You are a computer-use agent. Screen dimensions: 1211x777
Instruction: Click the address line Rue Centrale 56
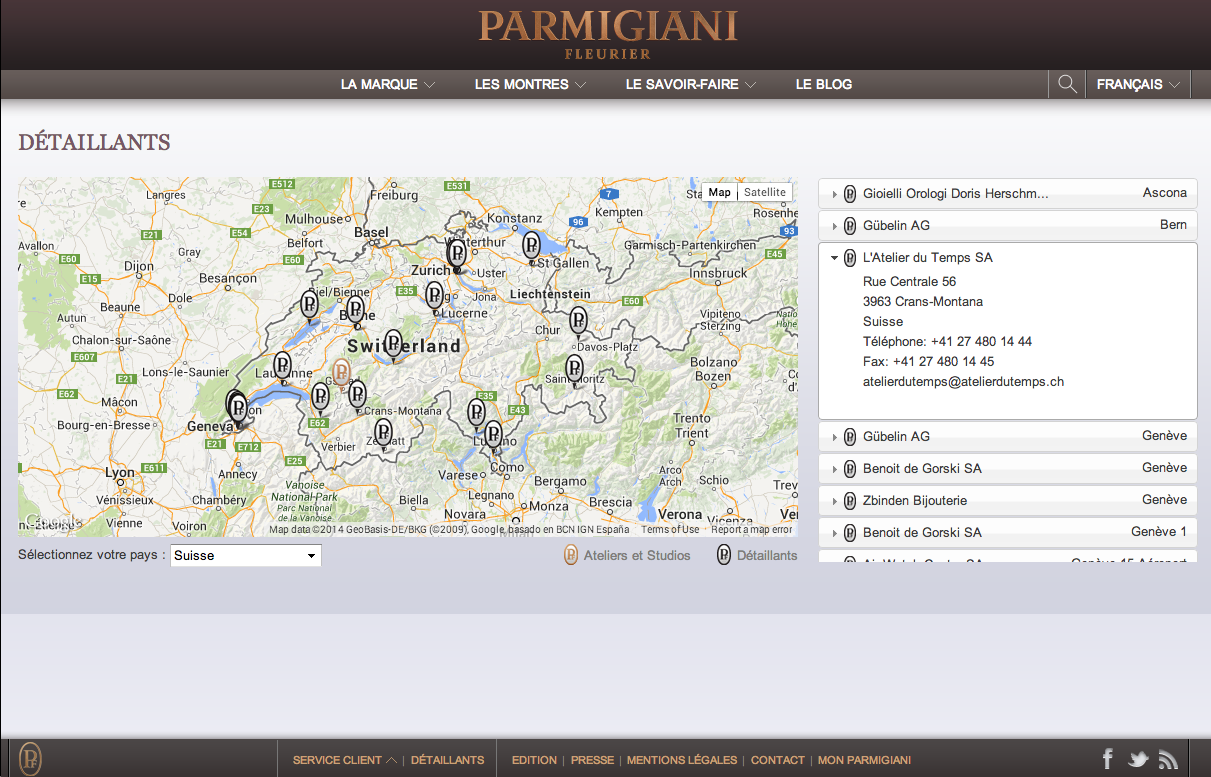pos(909,281)
